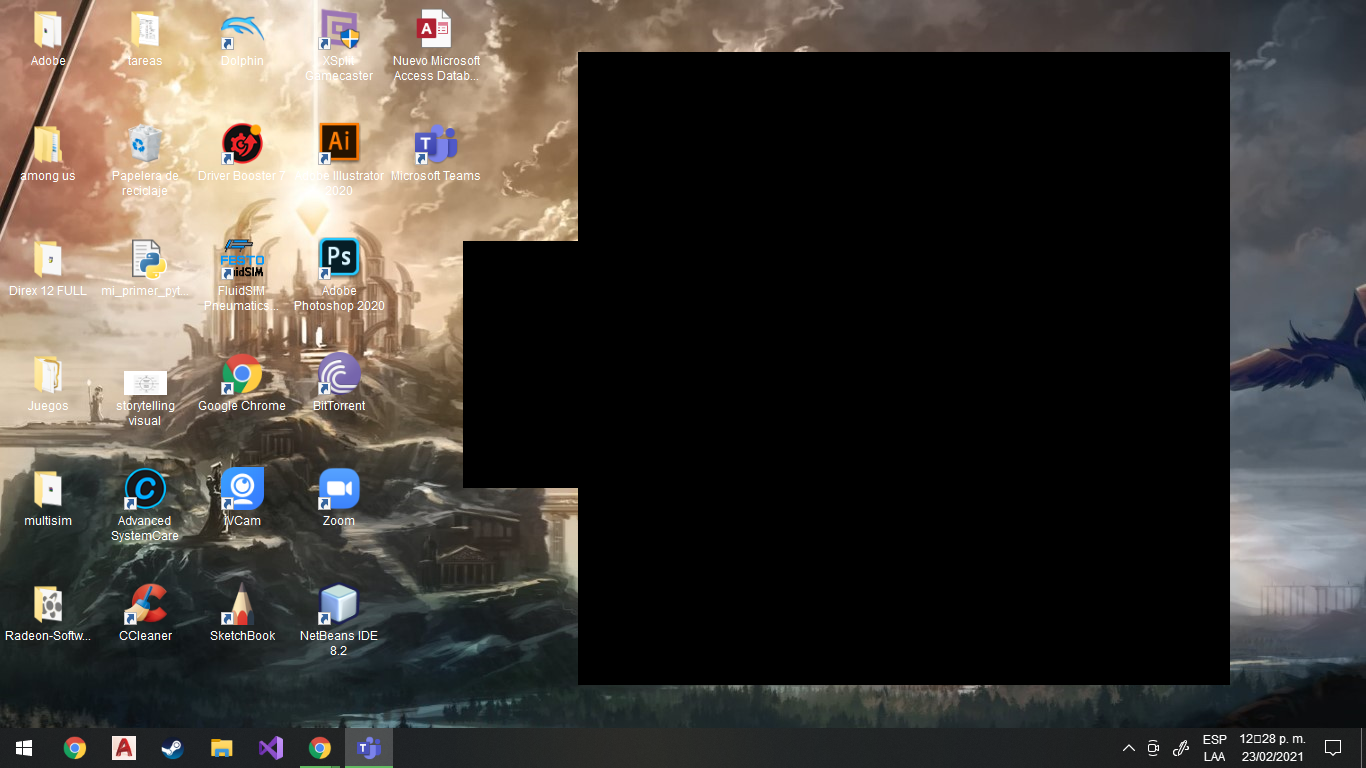The height and width of the screenshot is (768, 1366).
Task: Select the Zoom desktop shortcut
Action: tap(339, 500)
